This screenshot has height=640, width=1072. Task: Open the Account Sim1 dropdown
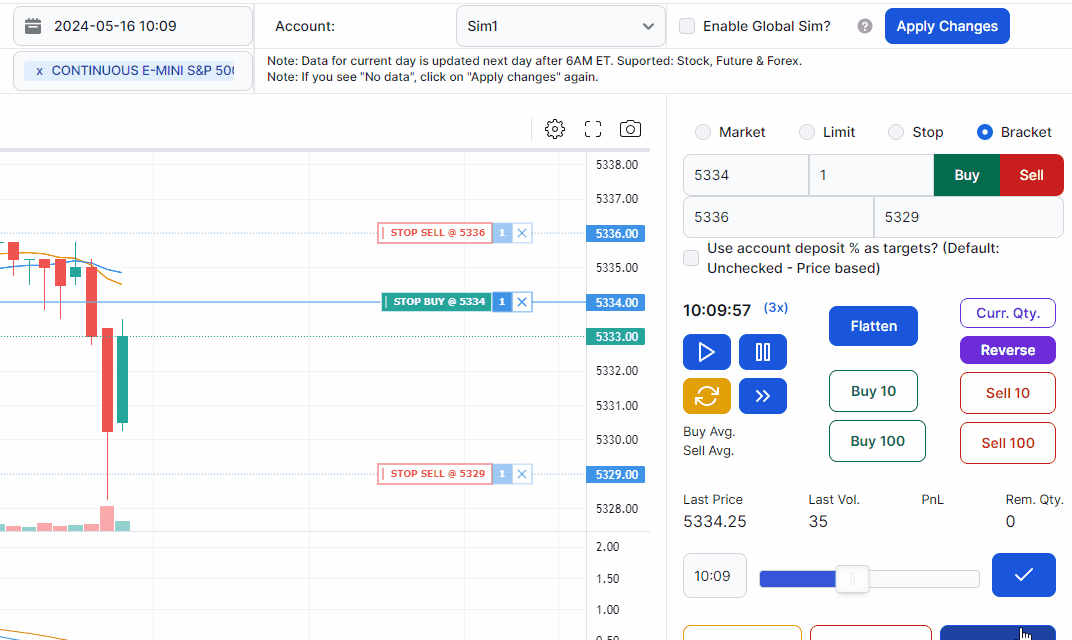click(561, 26)
